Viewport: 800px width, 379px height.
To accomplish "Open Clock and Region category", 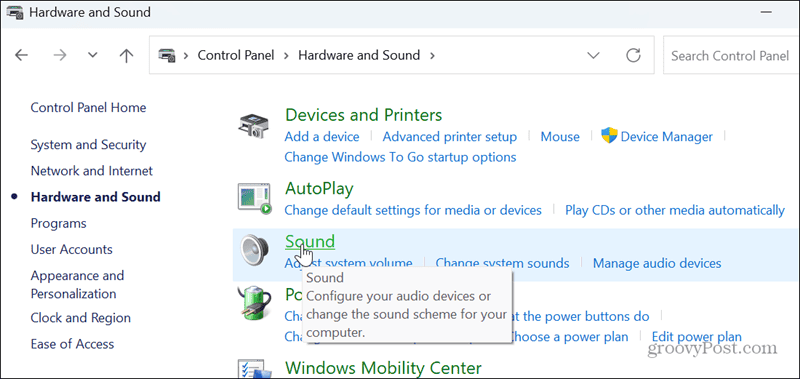I will click(x=81, y=318).
